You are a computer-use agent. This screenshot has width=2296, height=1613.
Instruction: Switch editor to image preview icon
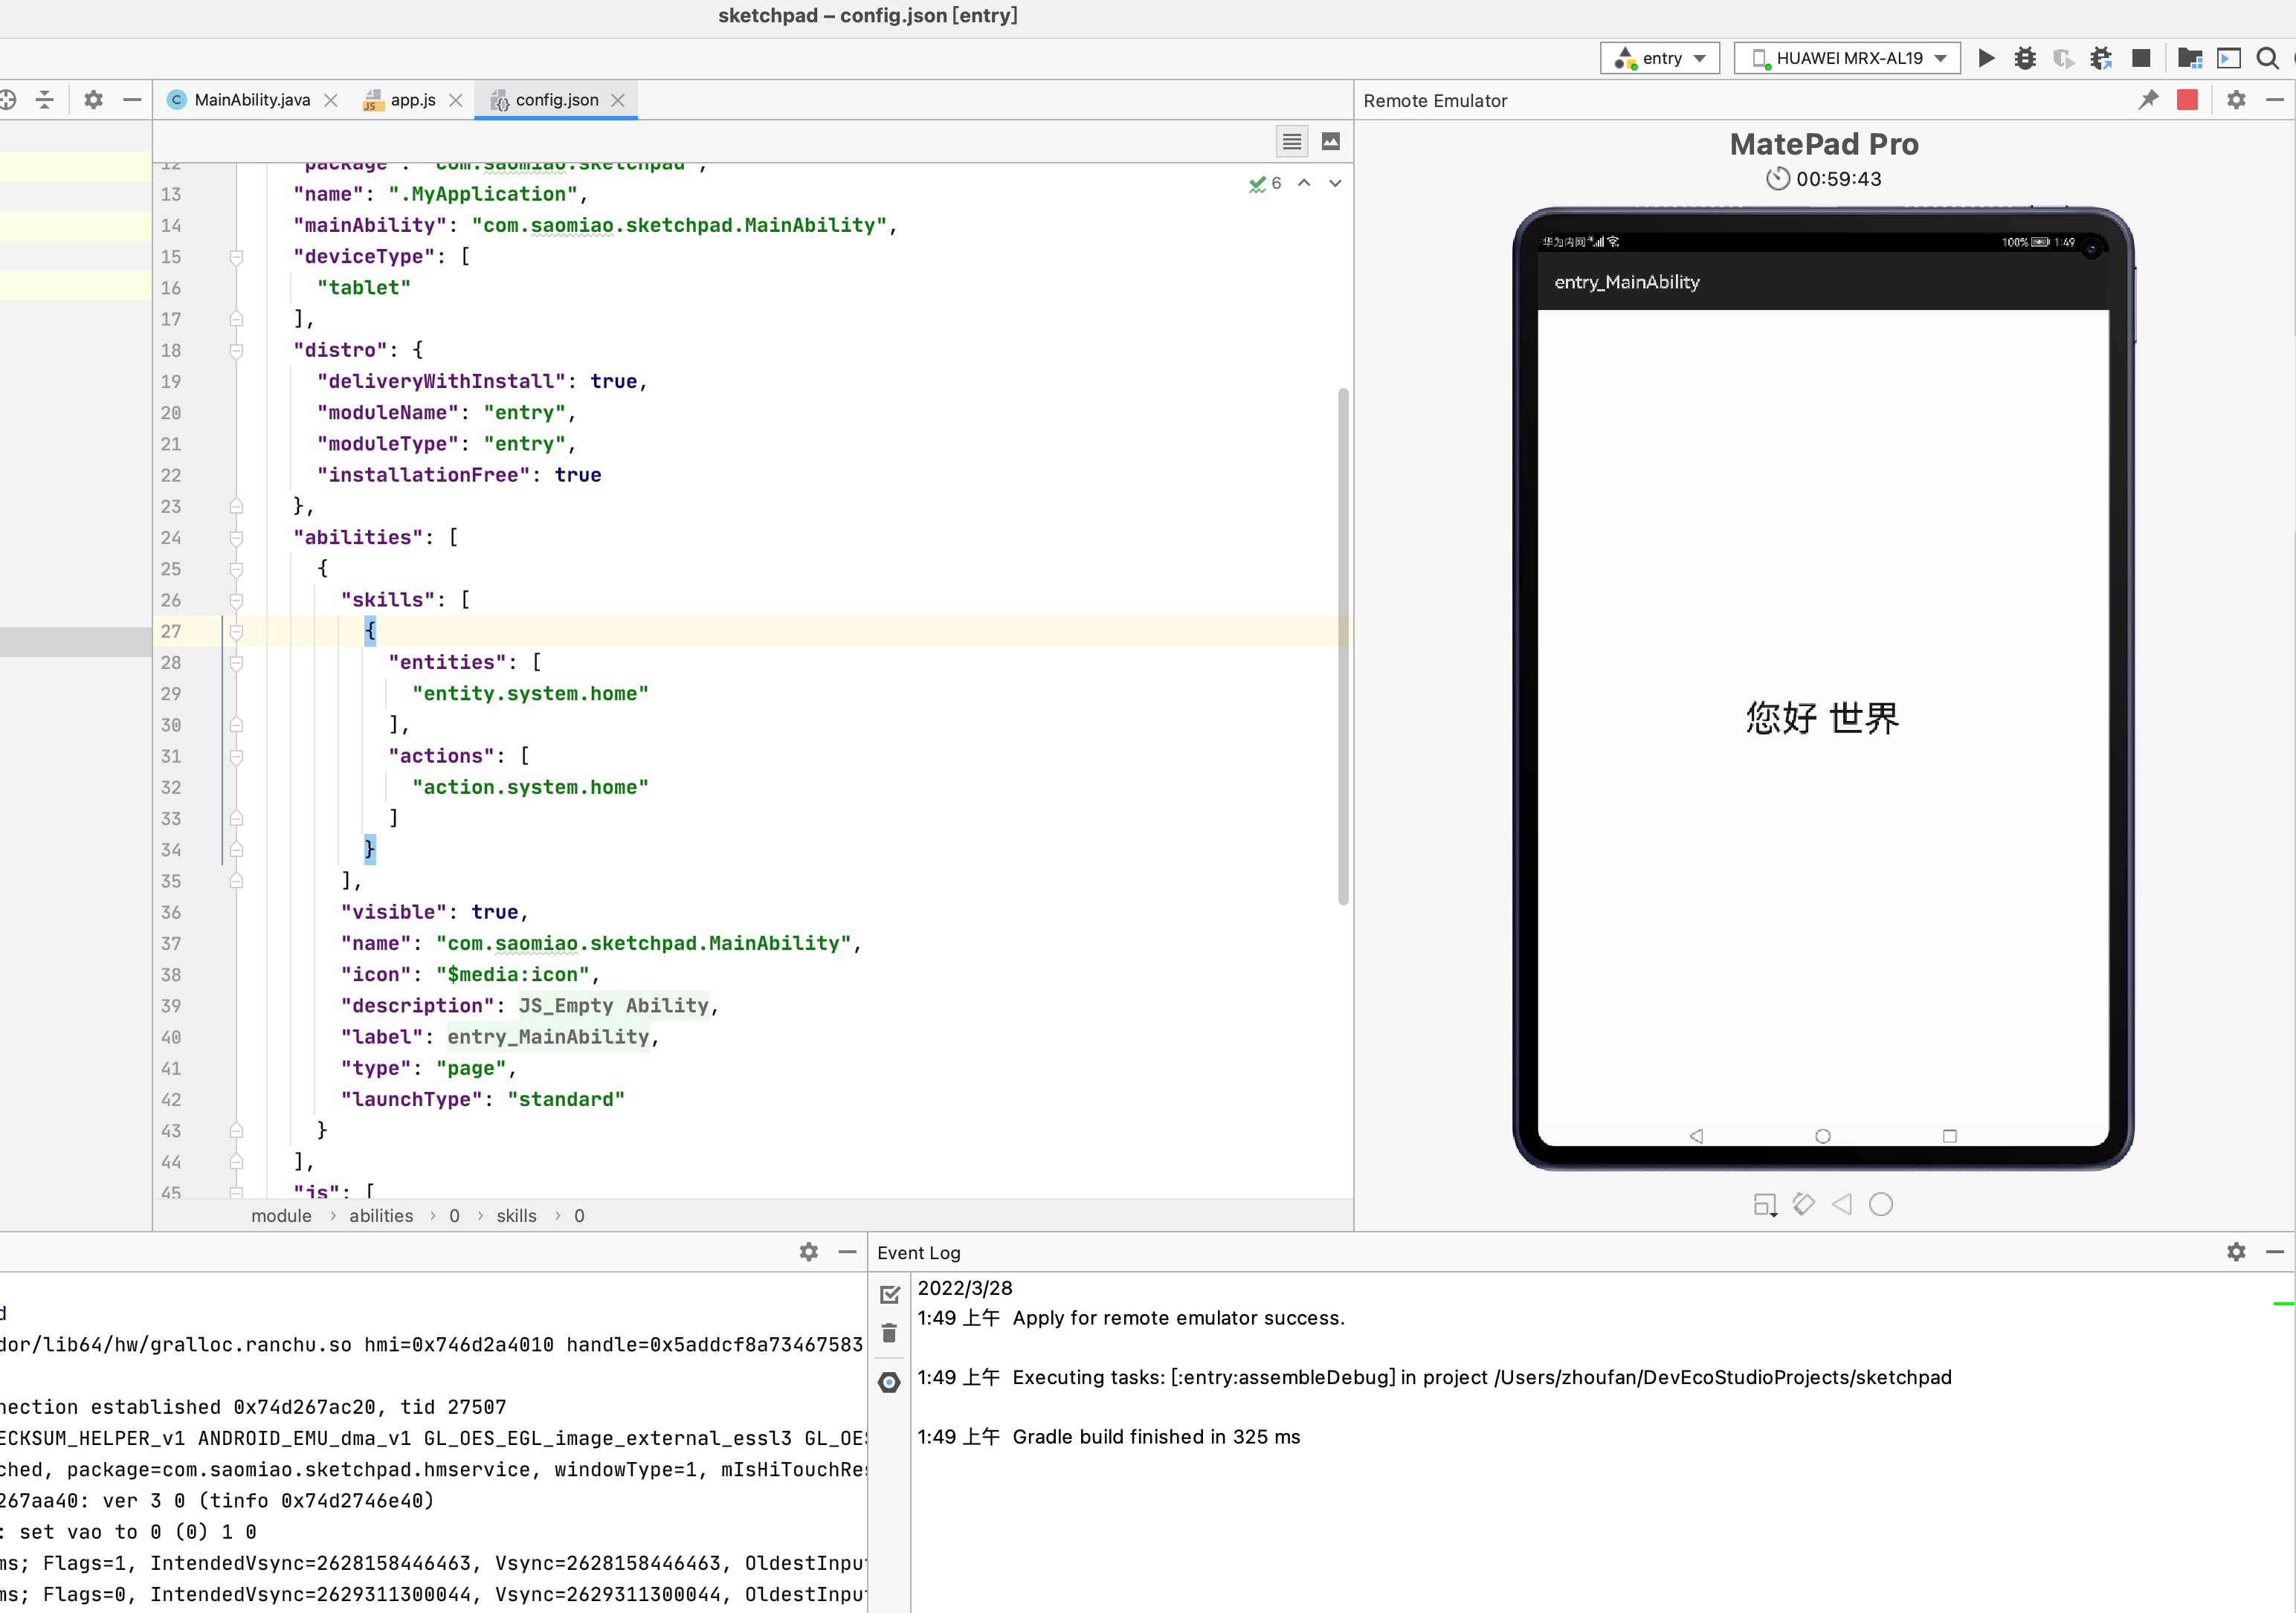coord(1330,141)
